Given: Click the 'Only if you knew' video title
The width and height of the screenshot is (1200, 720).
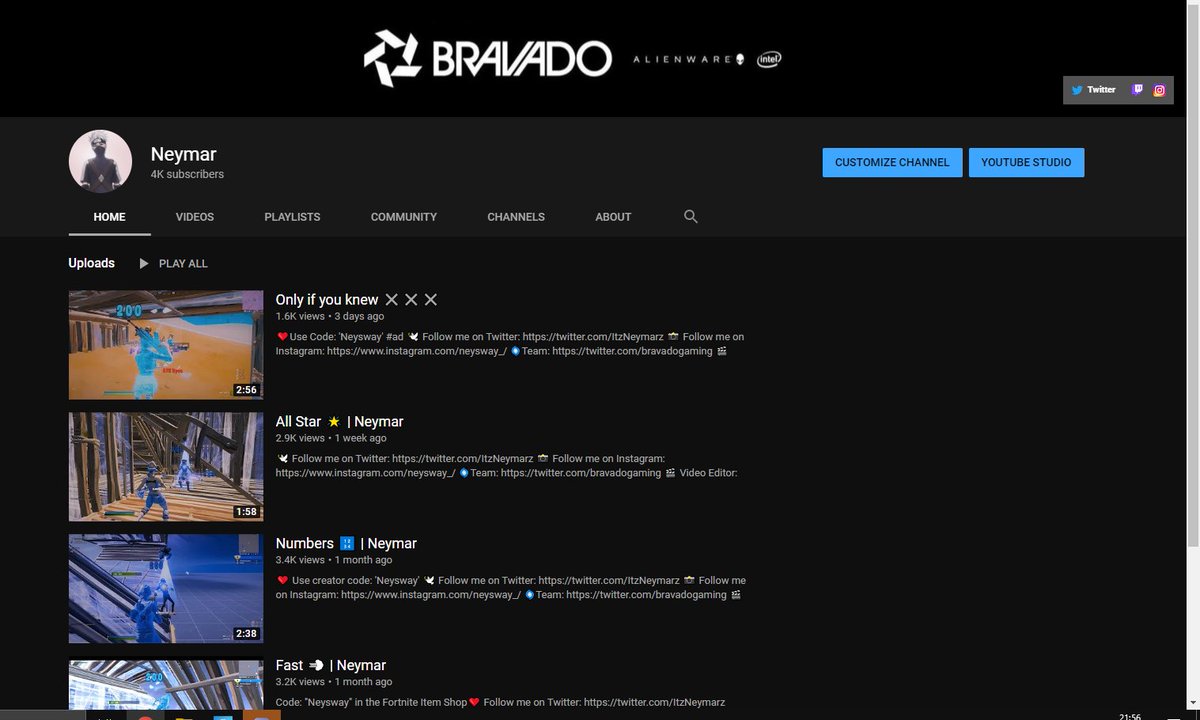Looking at the screenshot, I should pyautogui.click(x=357, y=300).
